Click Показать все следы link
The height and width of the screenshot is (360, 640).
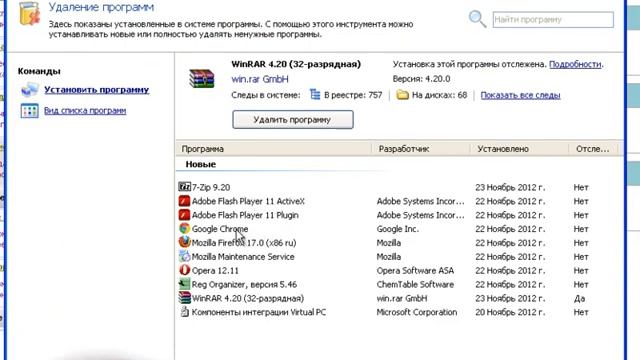point(520,95)
